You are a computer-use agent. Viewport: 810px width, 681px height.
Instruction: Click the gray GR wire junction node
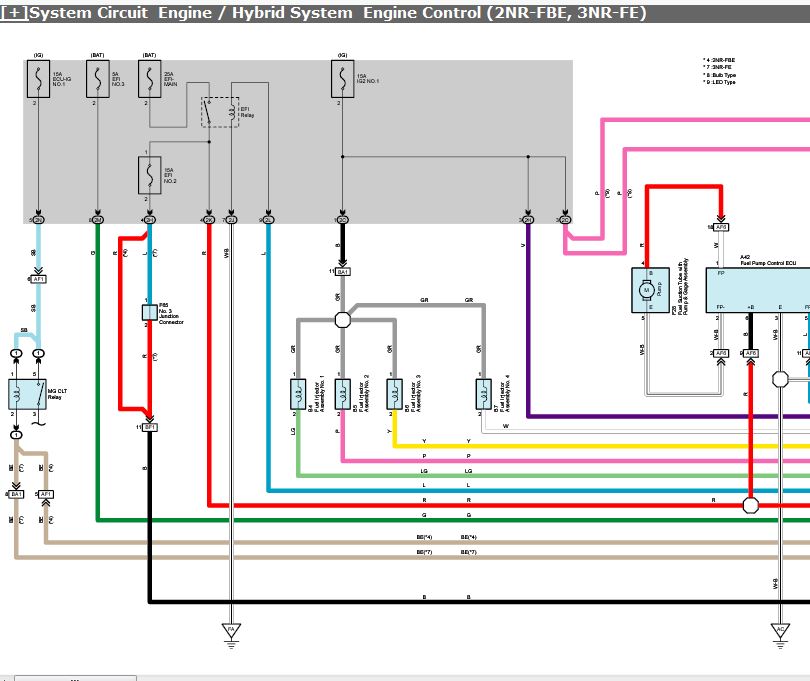[342, 320]
